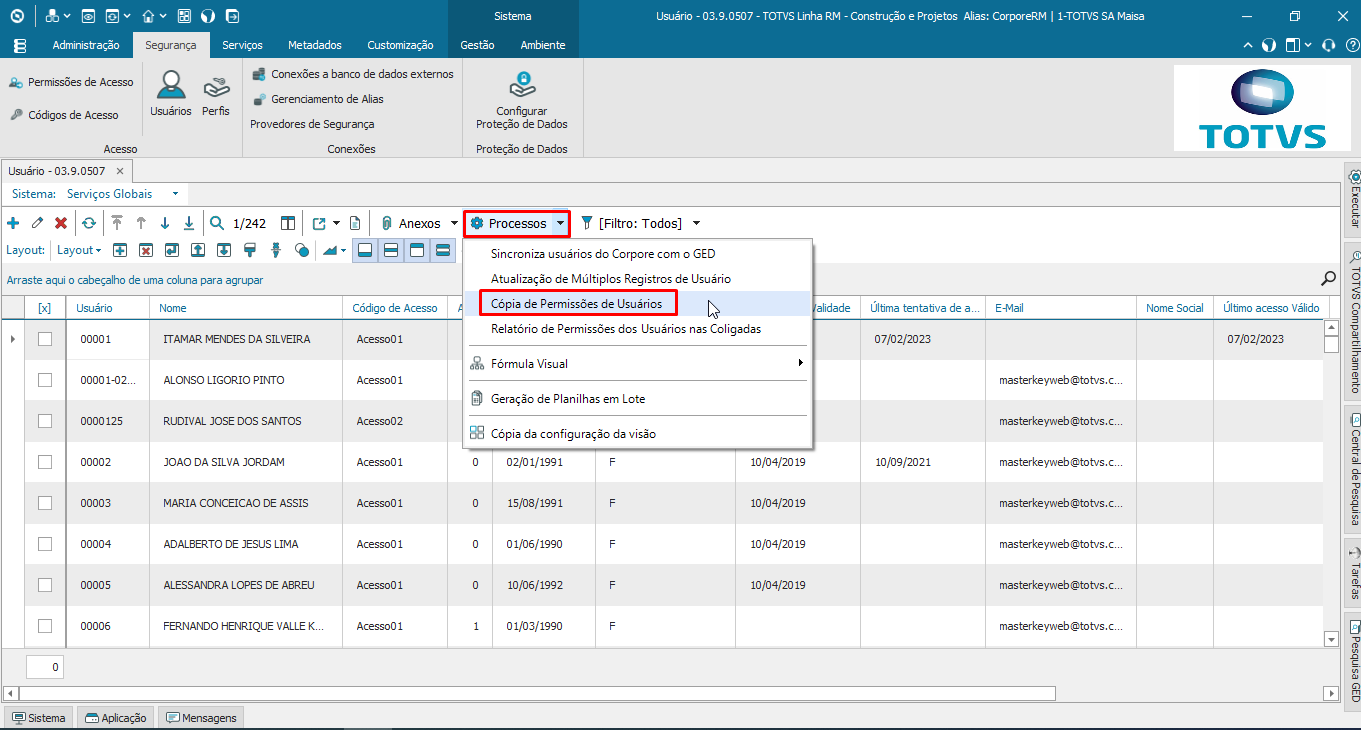
Task: Expand the Sistema Serviços Globais dropdown
Action: click(x=175, y=194)
